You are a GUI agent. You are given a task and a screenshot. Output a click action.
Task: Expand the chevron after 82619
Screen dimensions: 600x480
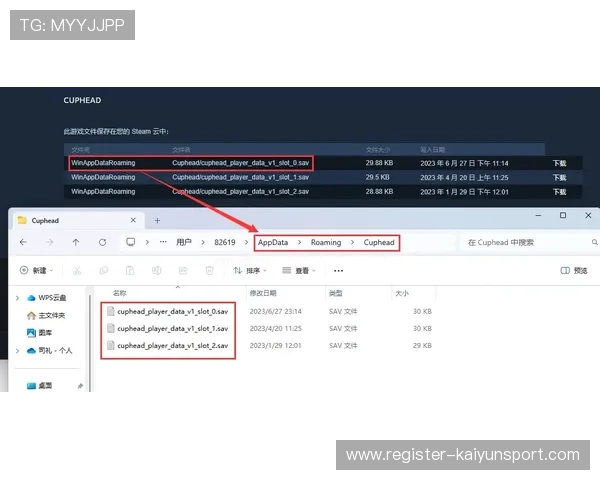[246, 242]
